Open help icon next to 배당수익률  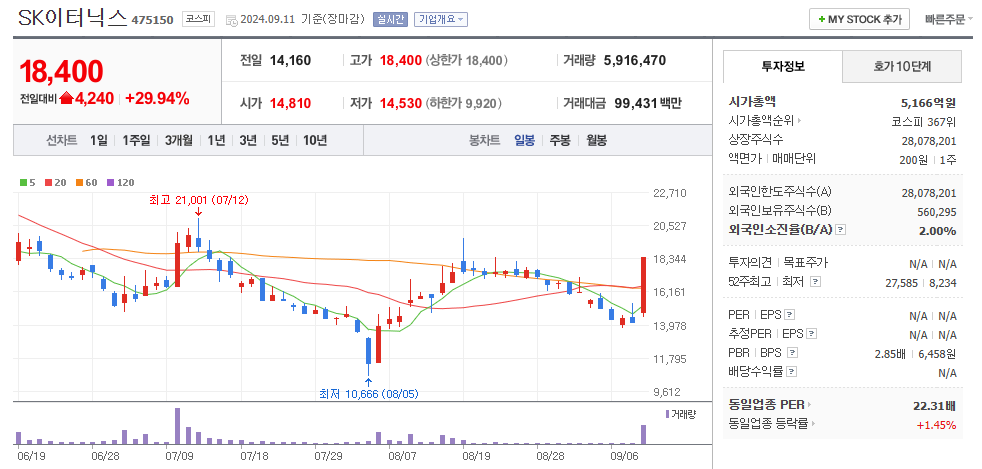pyautogui.click(x=791, y=372)
